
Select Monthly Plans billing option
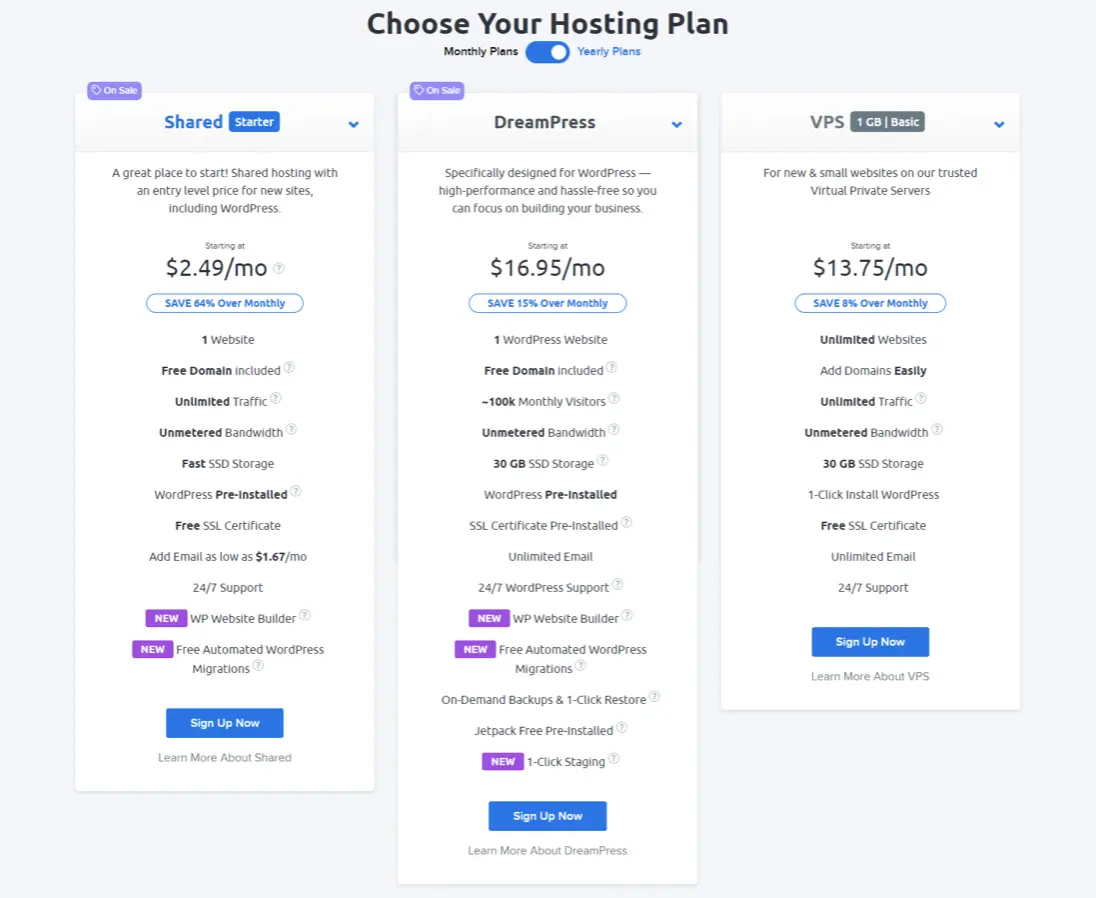pos(481,52)
